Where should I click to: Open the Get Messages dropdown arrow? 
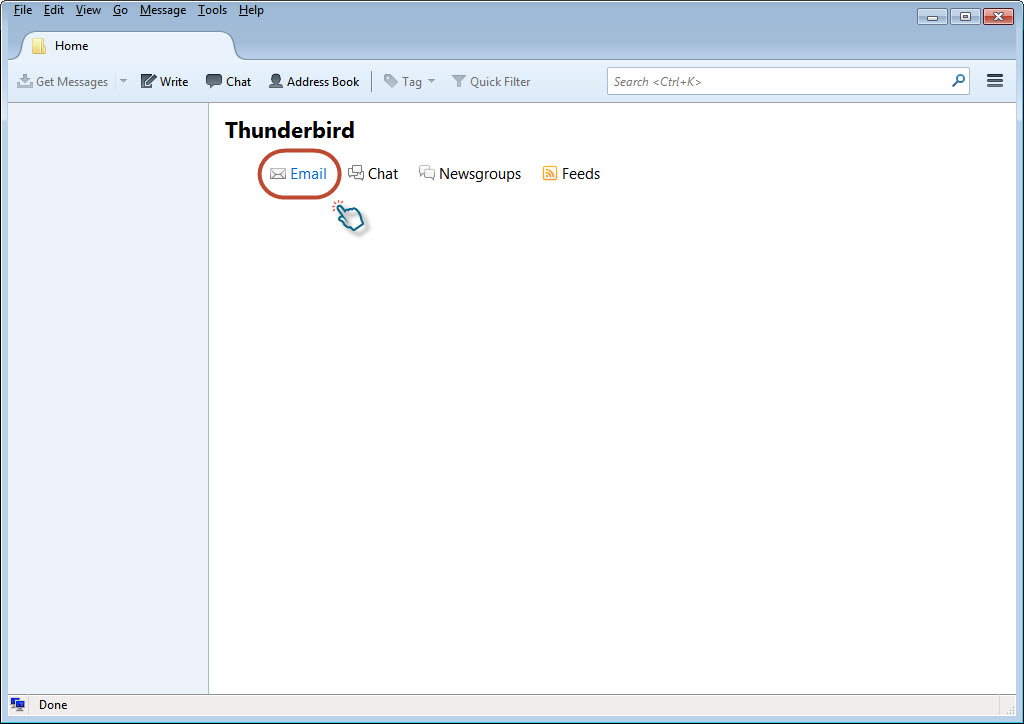point(123,81)
